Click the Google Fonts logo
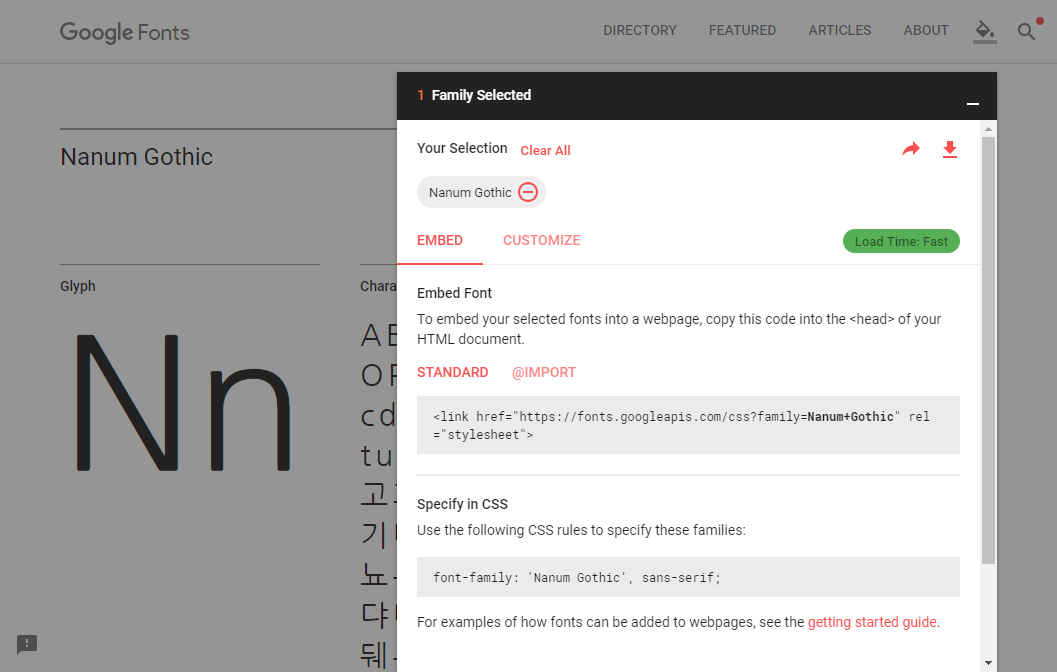The image size is (1057, 672). pyautogui.click(x=125, y=32)
